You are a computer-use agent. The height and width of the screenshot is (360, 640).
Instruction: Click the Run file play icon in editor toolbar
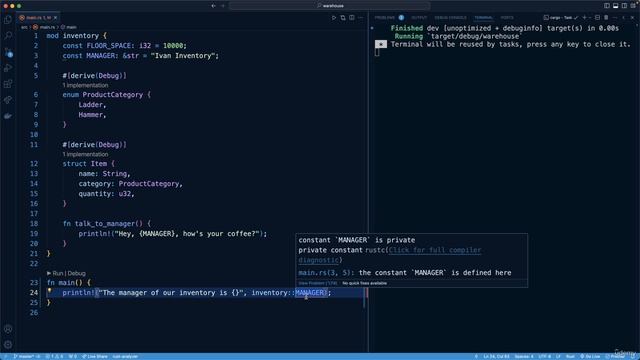[334, 18]
